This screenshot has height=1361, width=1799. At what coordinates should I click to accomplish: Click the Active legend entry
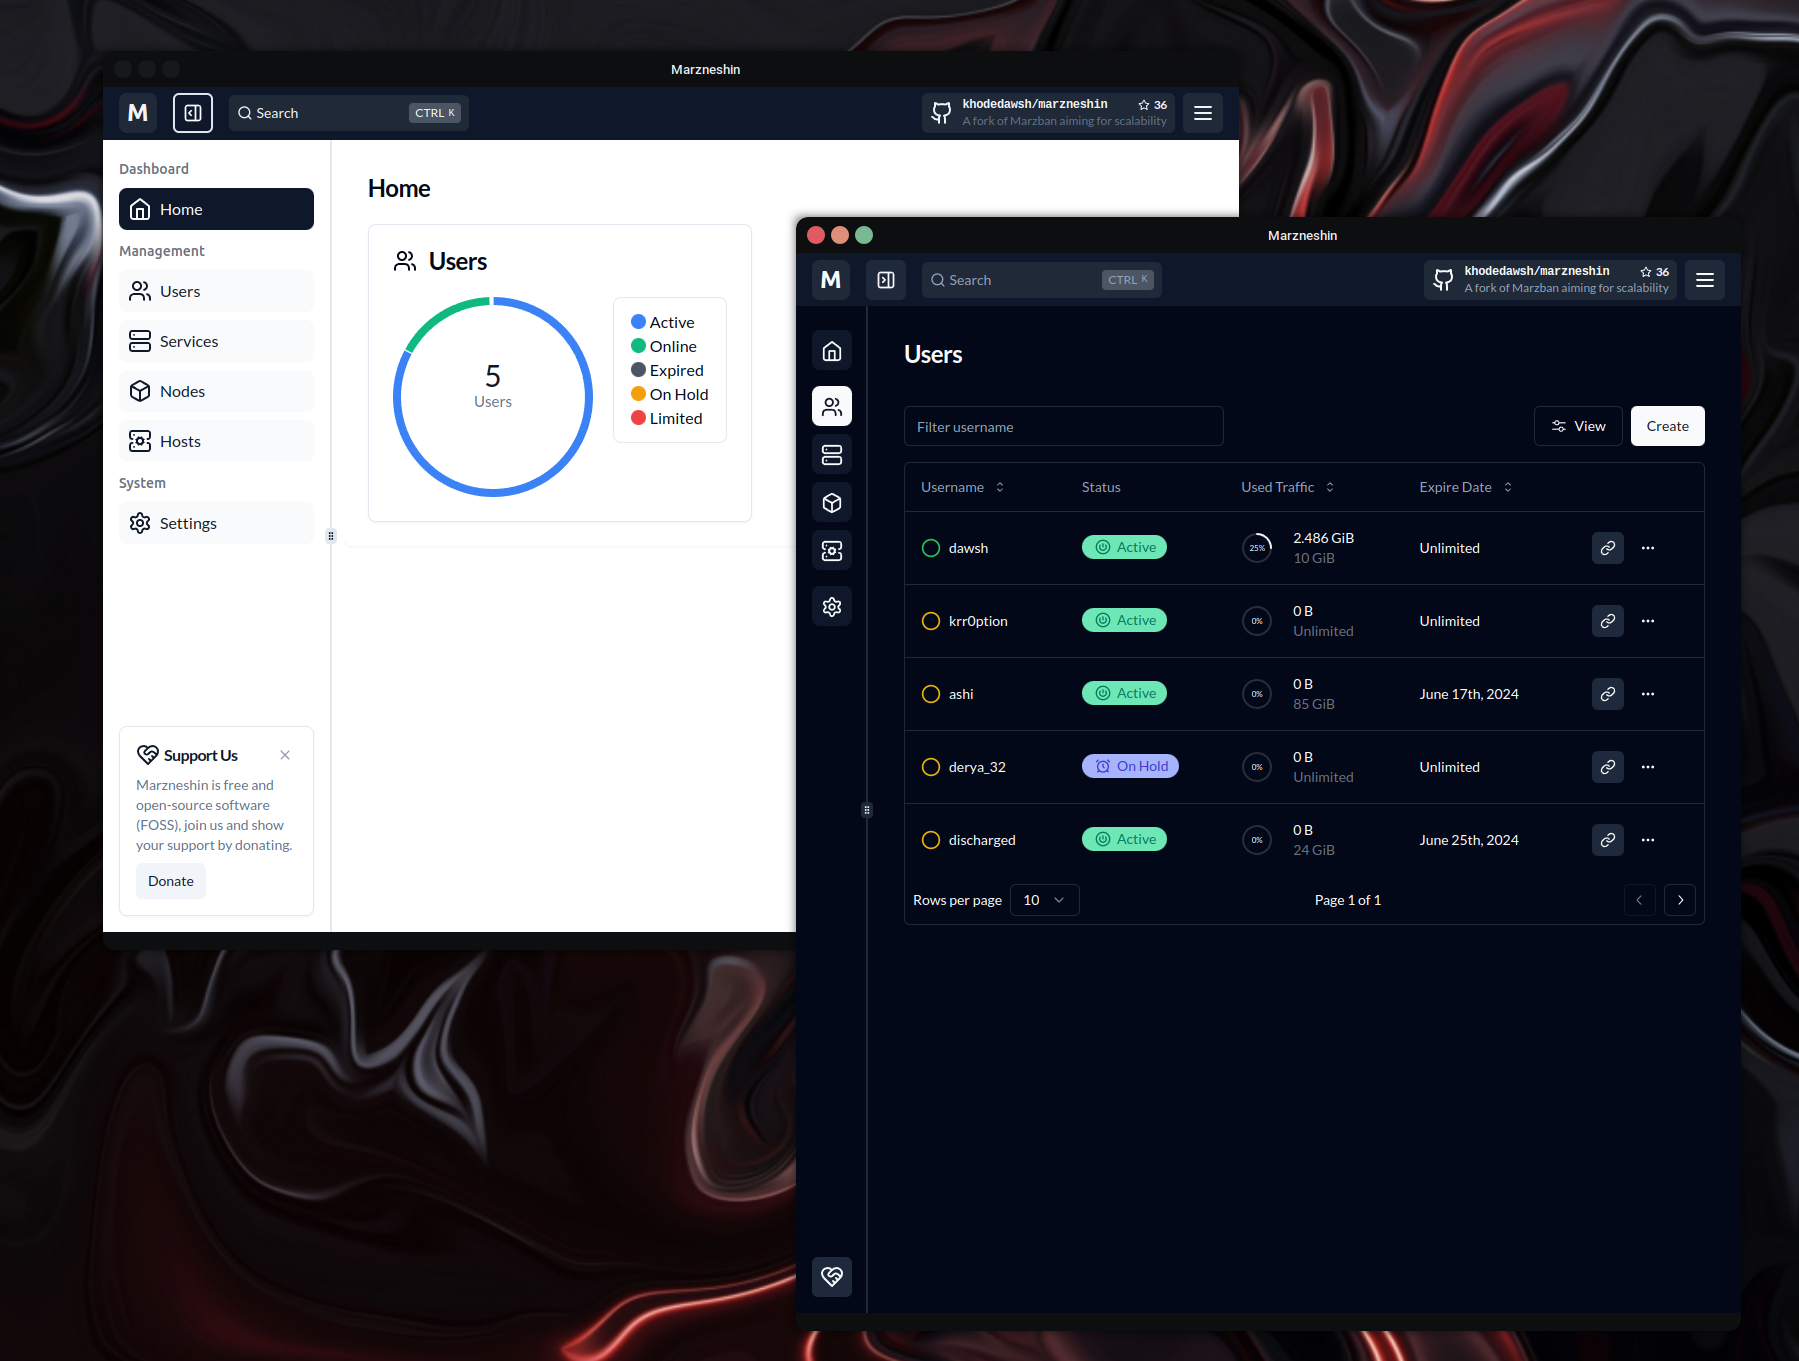663,322
